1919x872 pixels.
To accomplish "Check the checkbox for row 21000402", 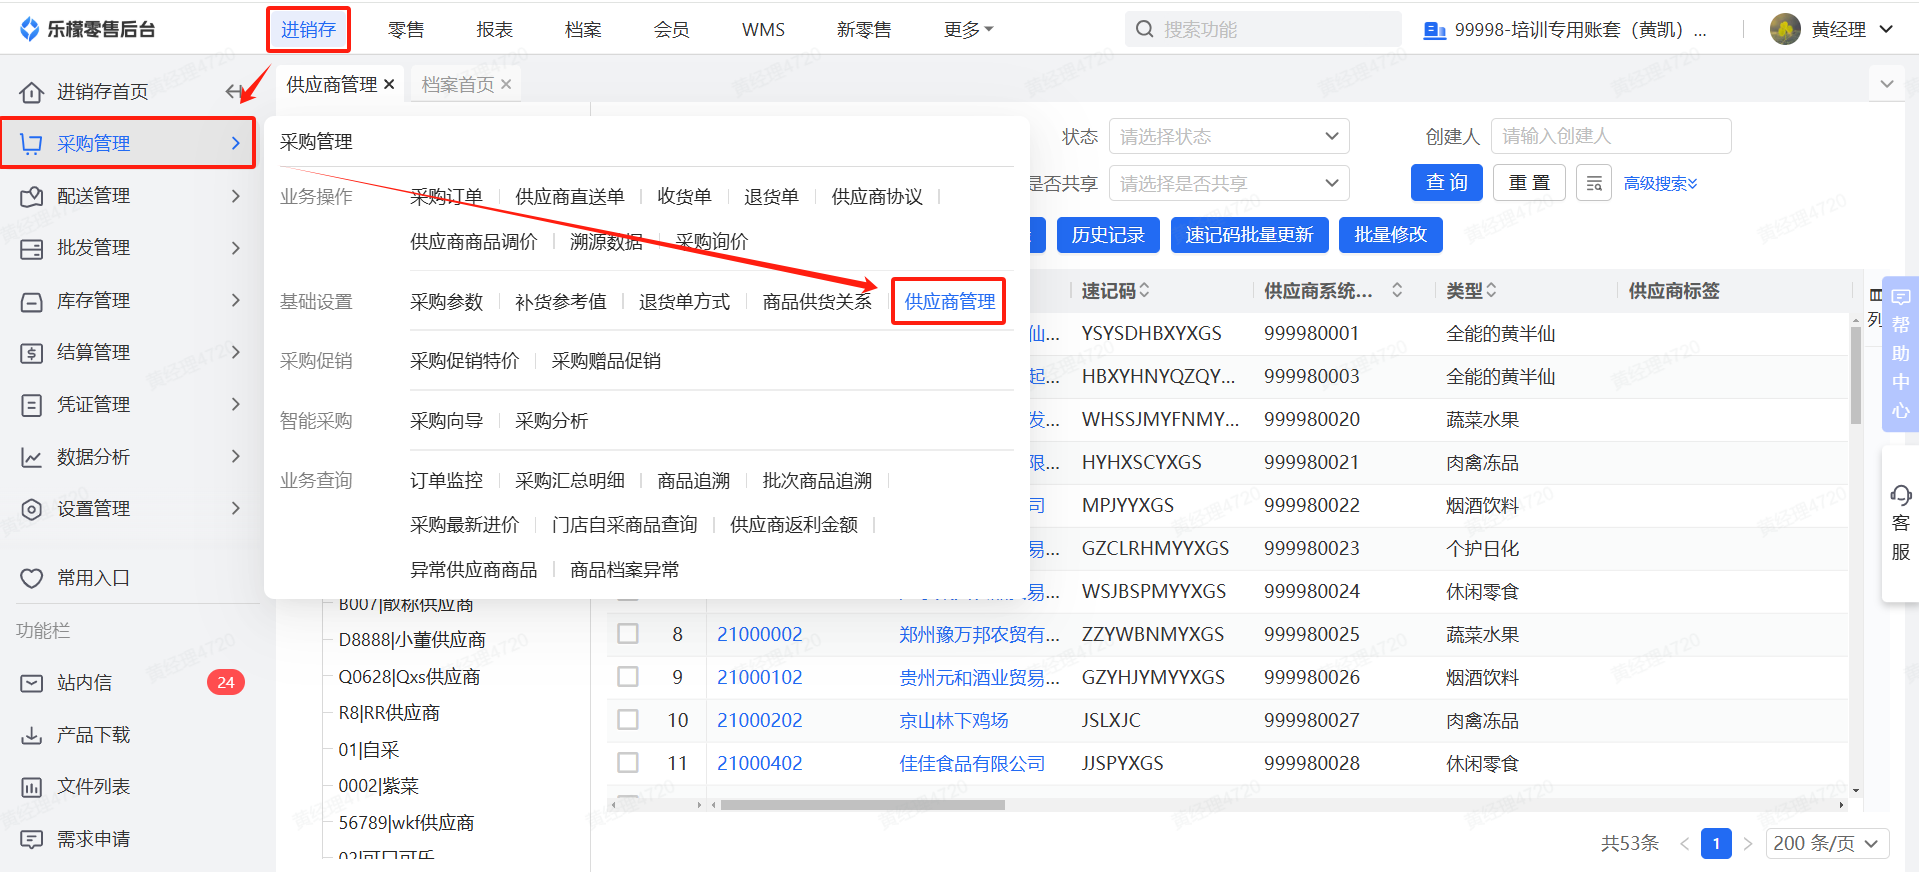I will pyautogui.click(x=628, y=763).
